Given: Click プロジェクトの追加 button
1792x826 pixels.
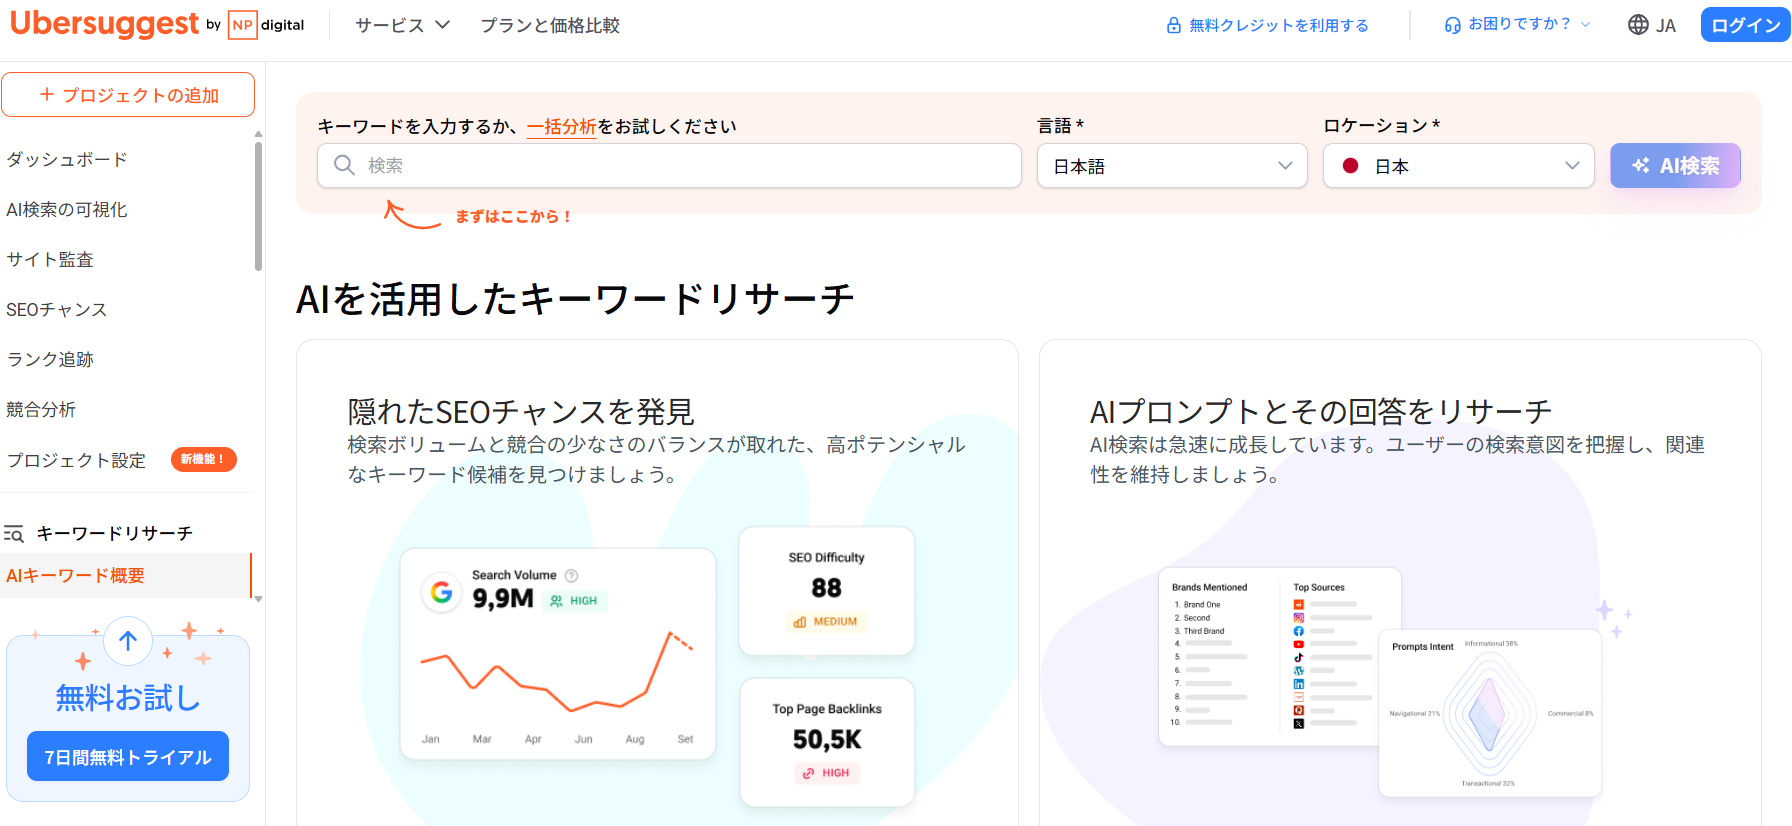Looking at the screenshot, I should click(128, 95).
